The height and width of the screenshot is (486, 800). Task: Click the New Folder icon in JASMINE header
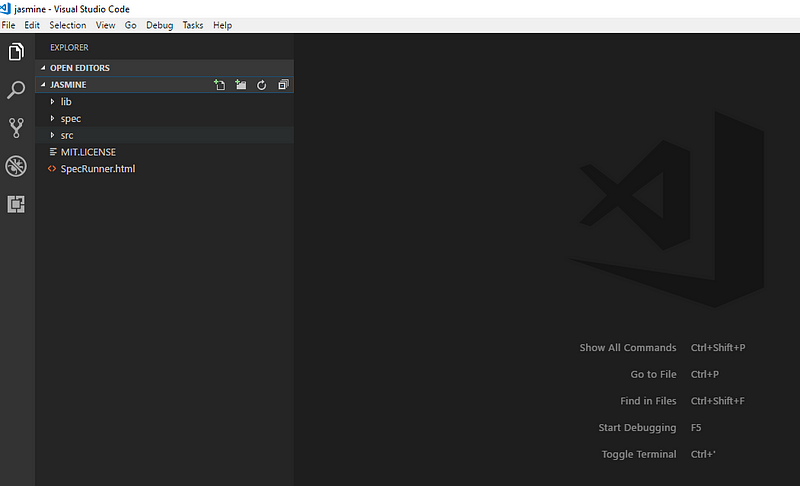[240, 85]
